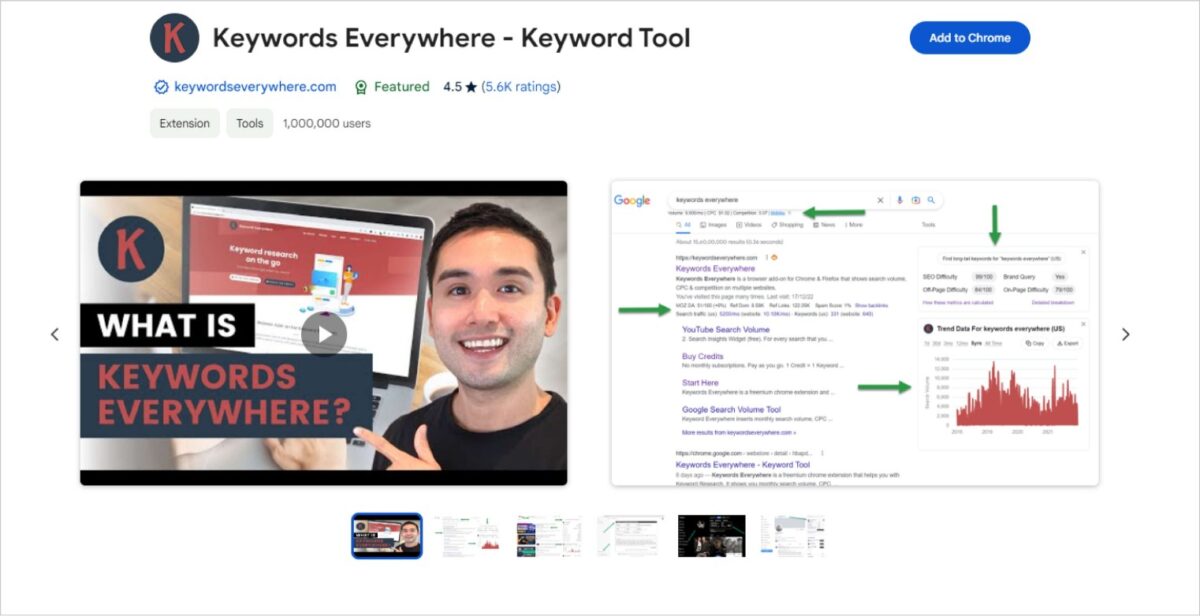This screenshot has height=616, width=1200.
Task: Click the rating star icon beside 4.5
Action: point(471,87)
